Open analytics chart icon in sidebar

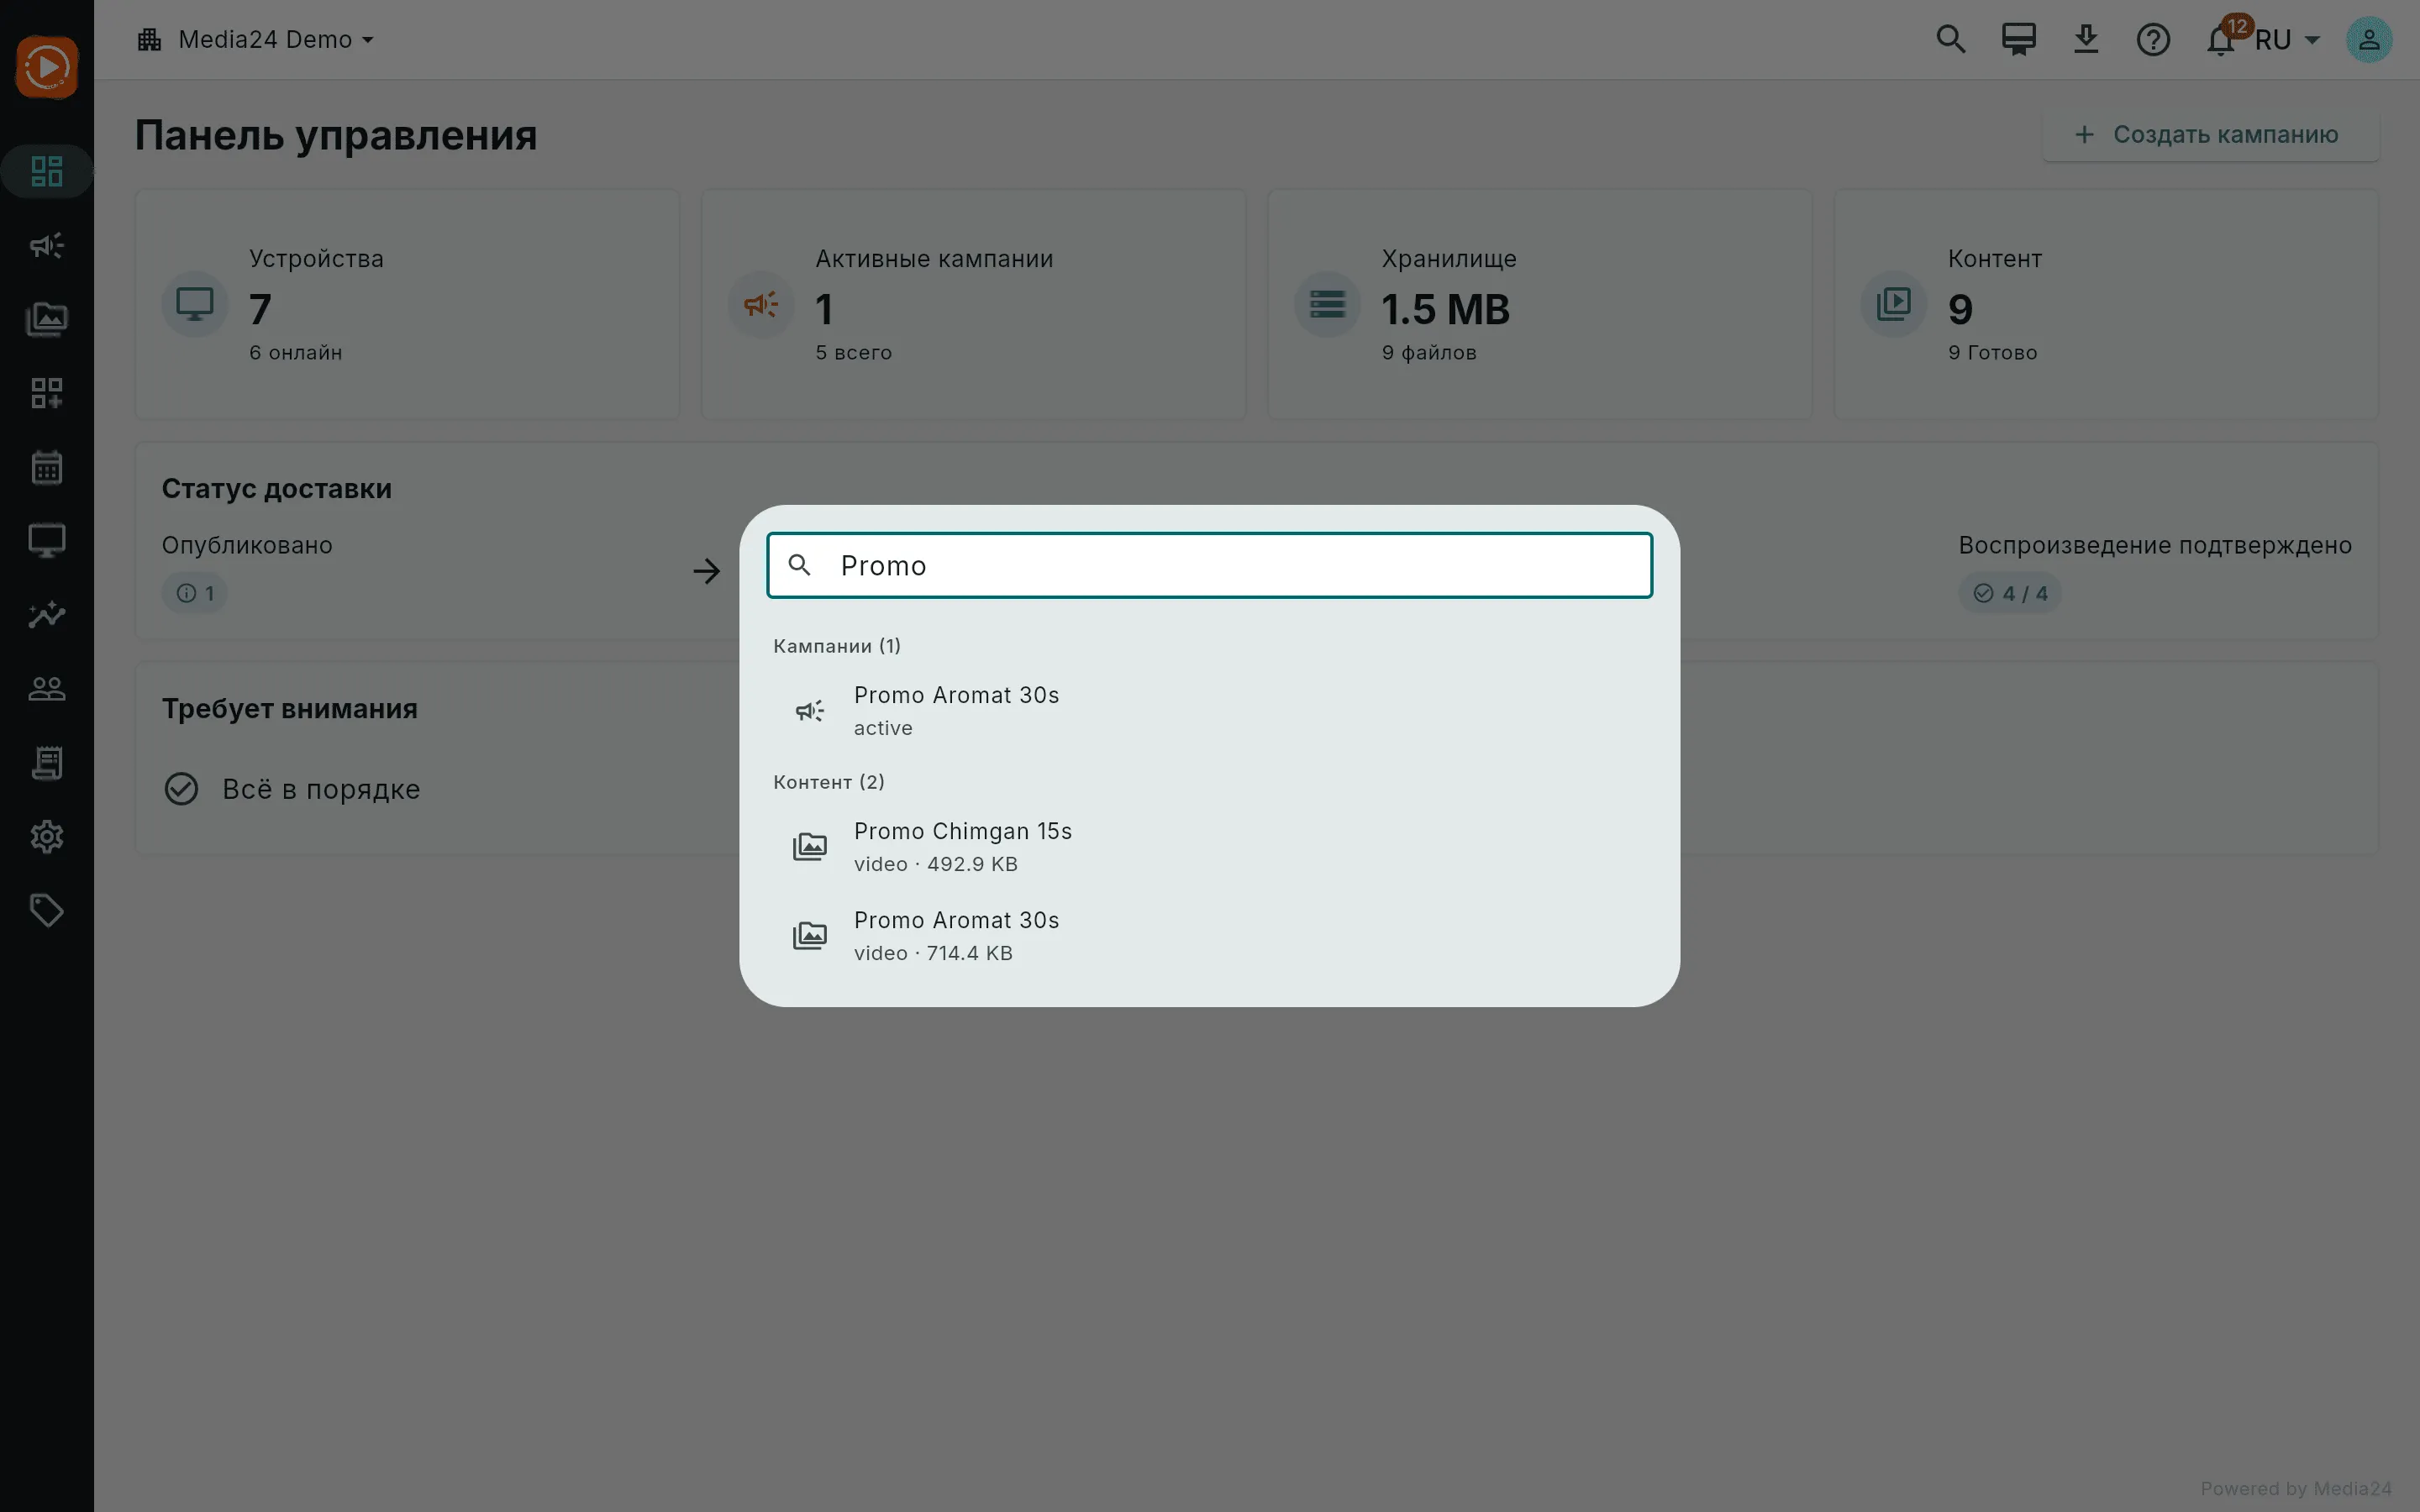(x=47, y=615)
